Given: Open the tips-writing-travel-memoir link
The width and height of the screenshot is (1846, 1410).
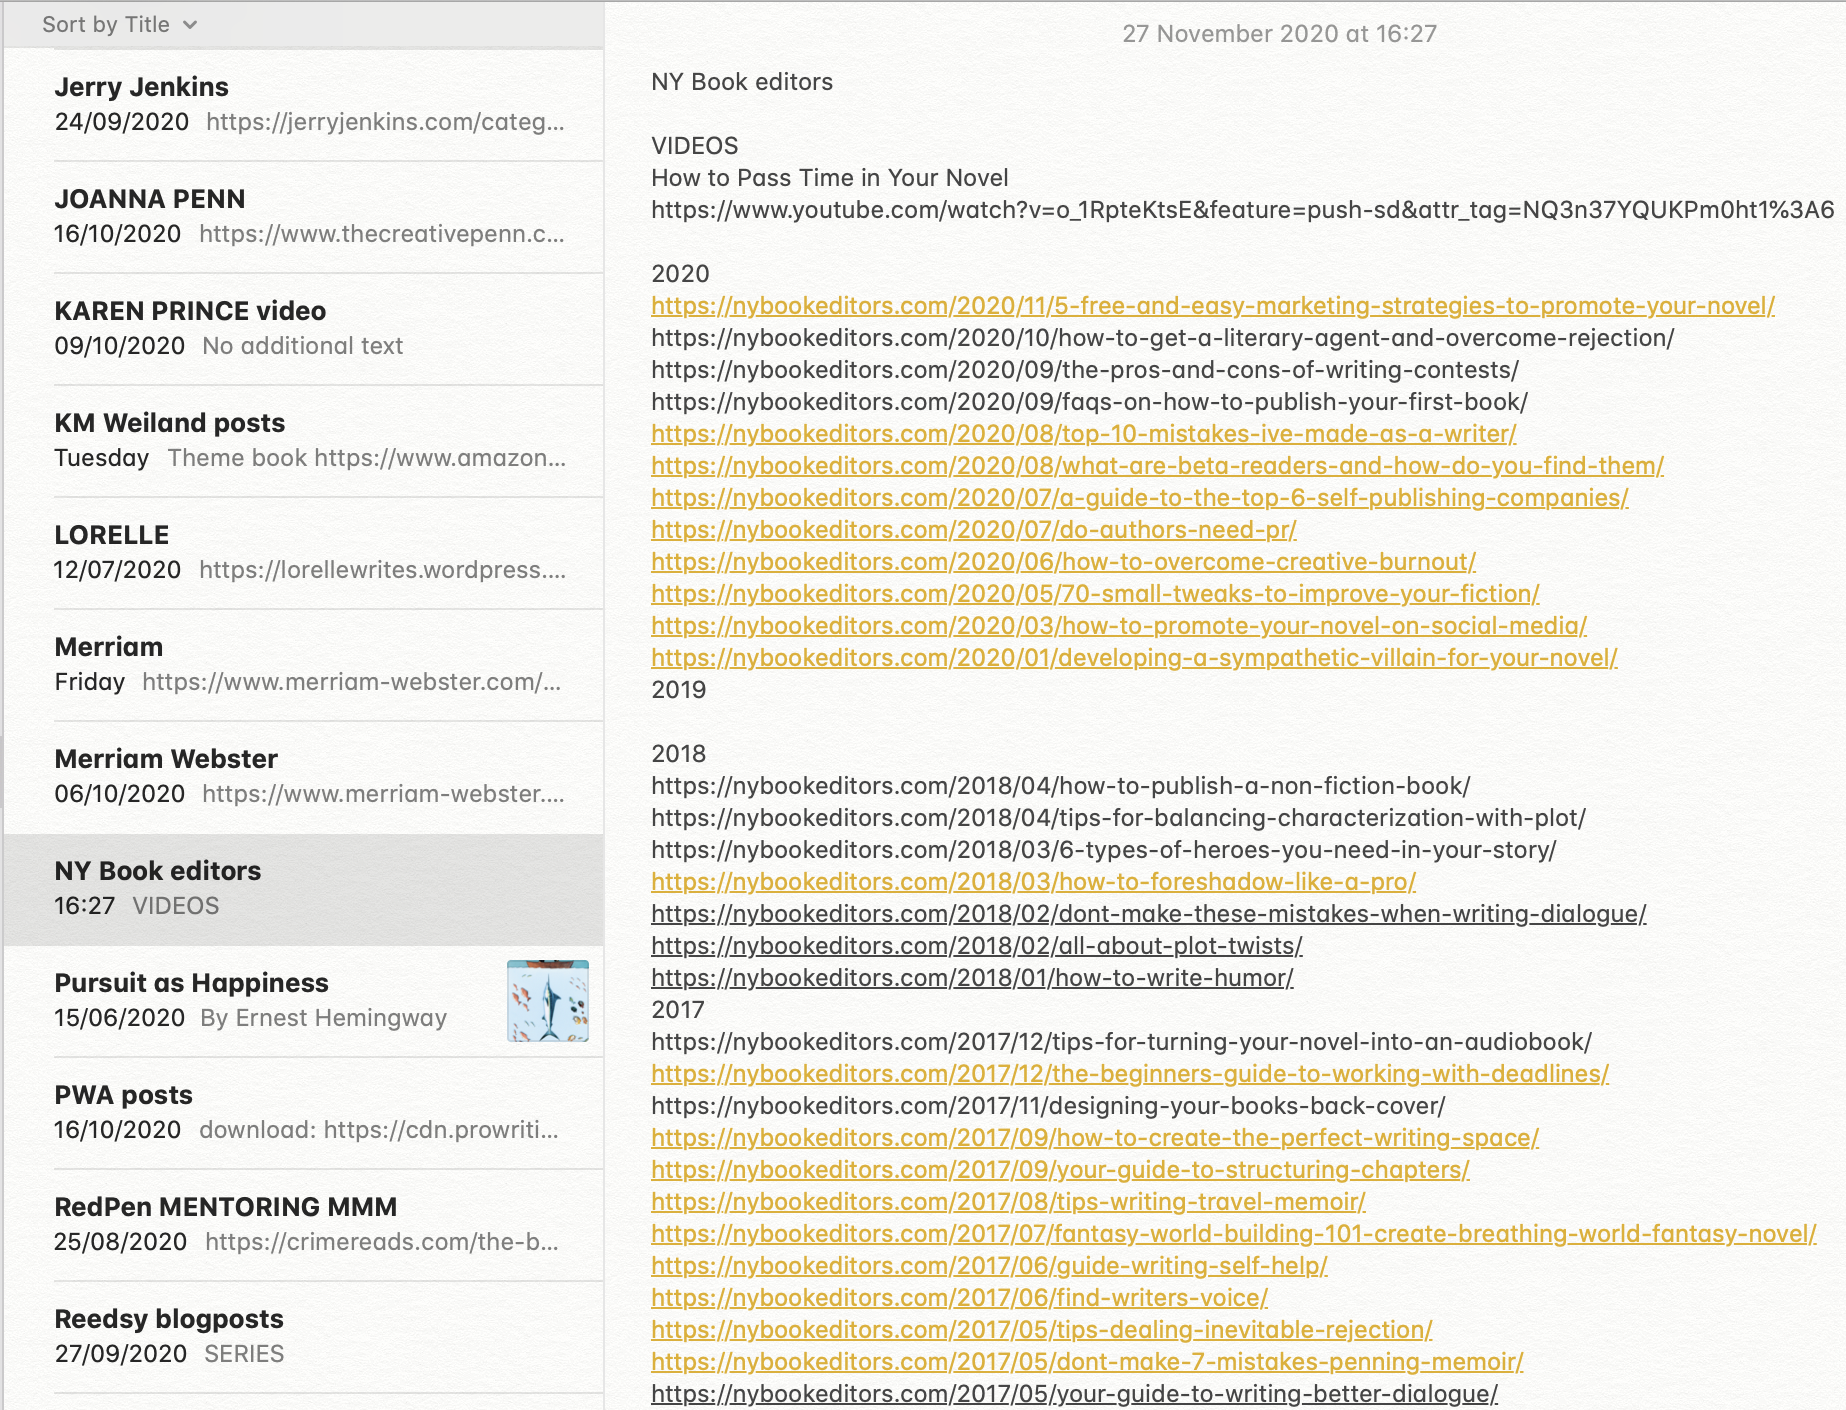Looking at the screenshot, I should pyautogui.click(x=1008, y=1202).
